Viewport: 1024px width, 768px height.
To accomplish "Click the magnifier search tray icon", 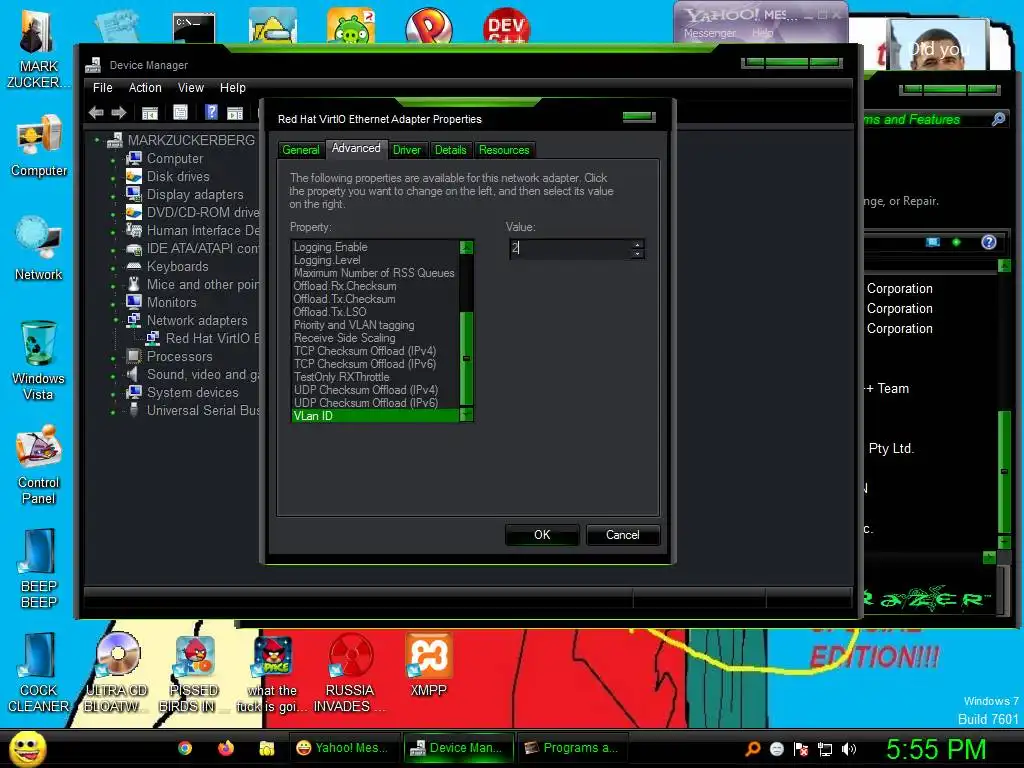I will (752, 749).
